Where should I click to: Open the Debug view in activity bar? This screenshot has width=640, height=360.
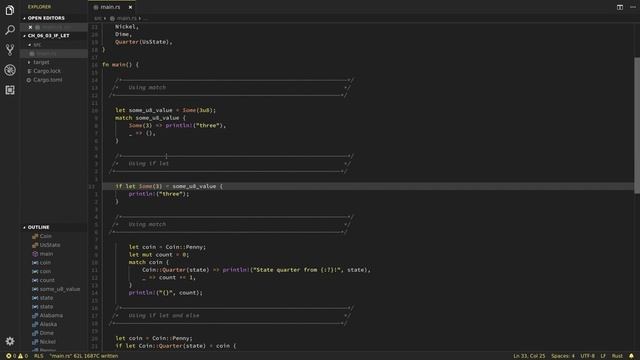[10, 70]
